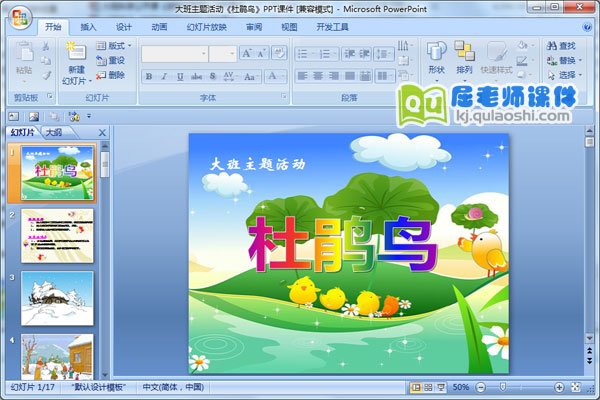Screen dimensions: 600x400
Task: Expand the Select (选择) dropdown
Action: tap(564, 75)
